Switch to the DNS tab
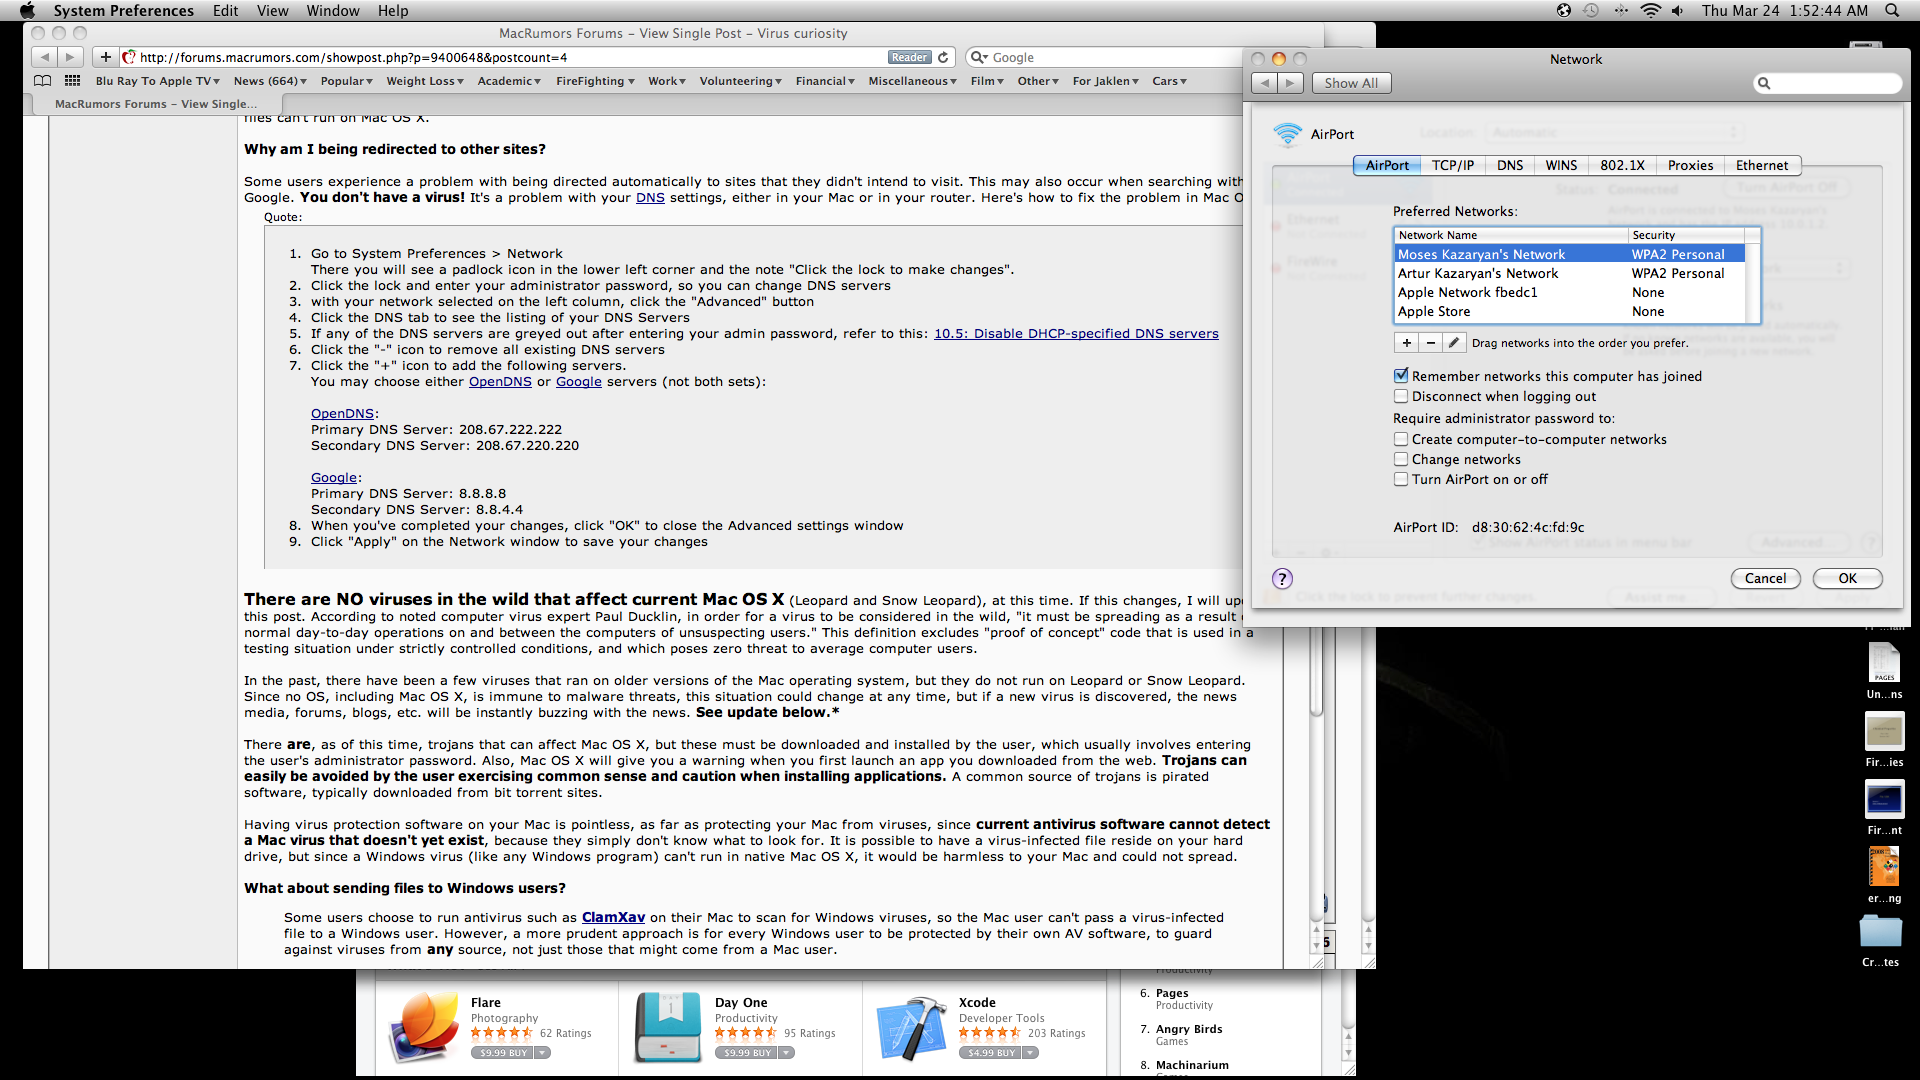 [x=1510, y=165]
